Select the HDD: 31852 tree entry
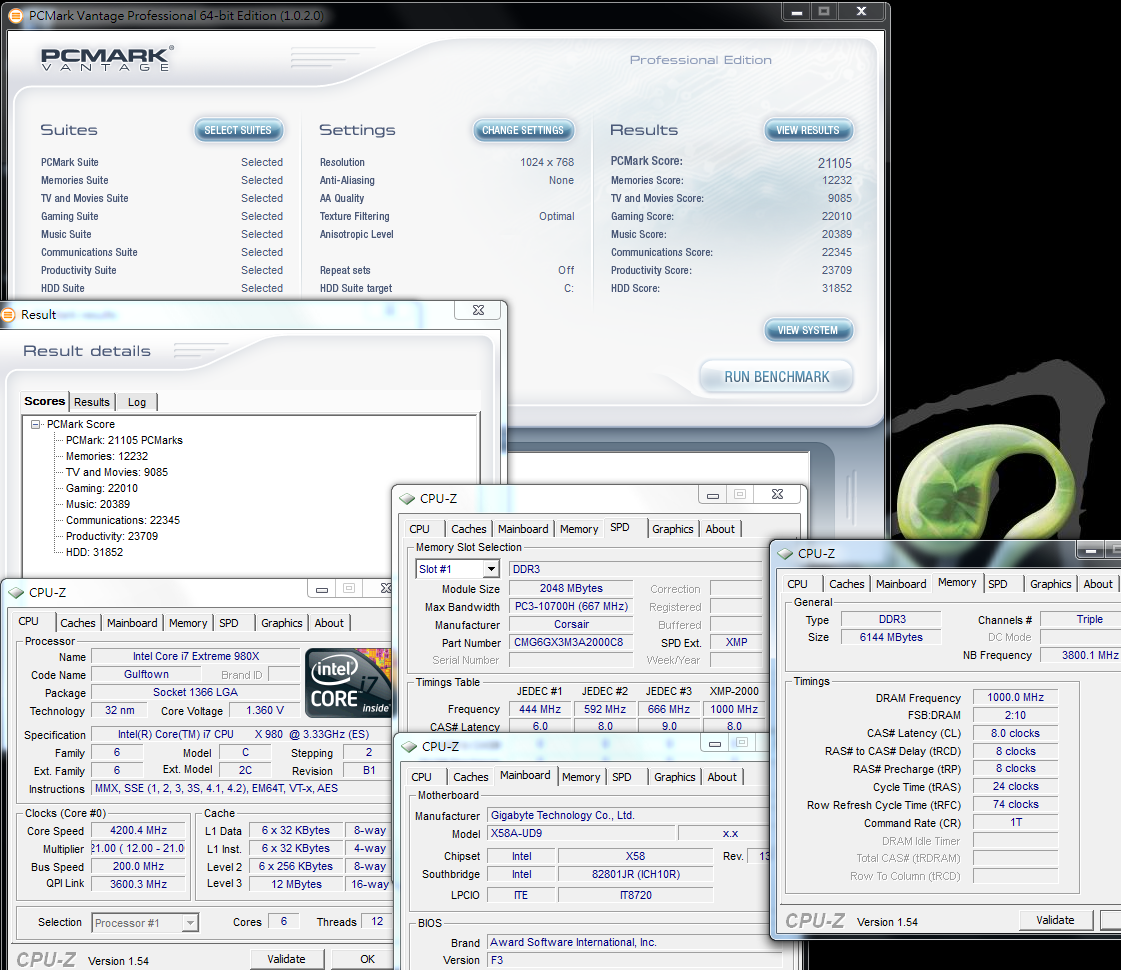Viewport: 1121px width, 970px height. click(x=94, y=552)
